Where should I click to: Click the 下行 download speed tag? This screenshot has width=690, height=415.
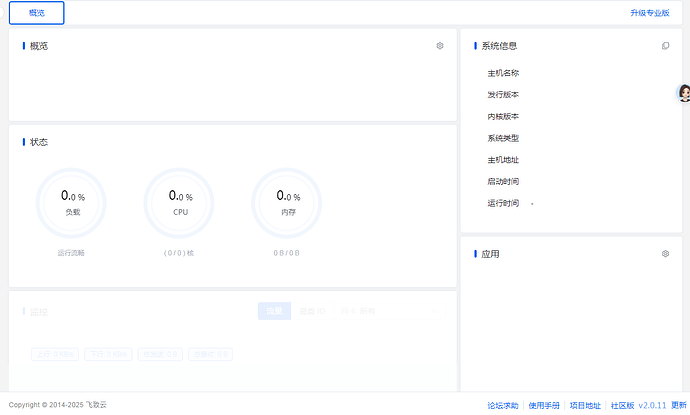106,354
